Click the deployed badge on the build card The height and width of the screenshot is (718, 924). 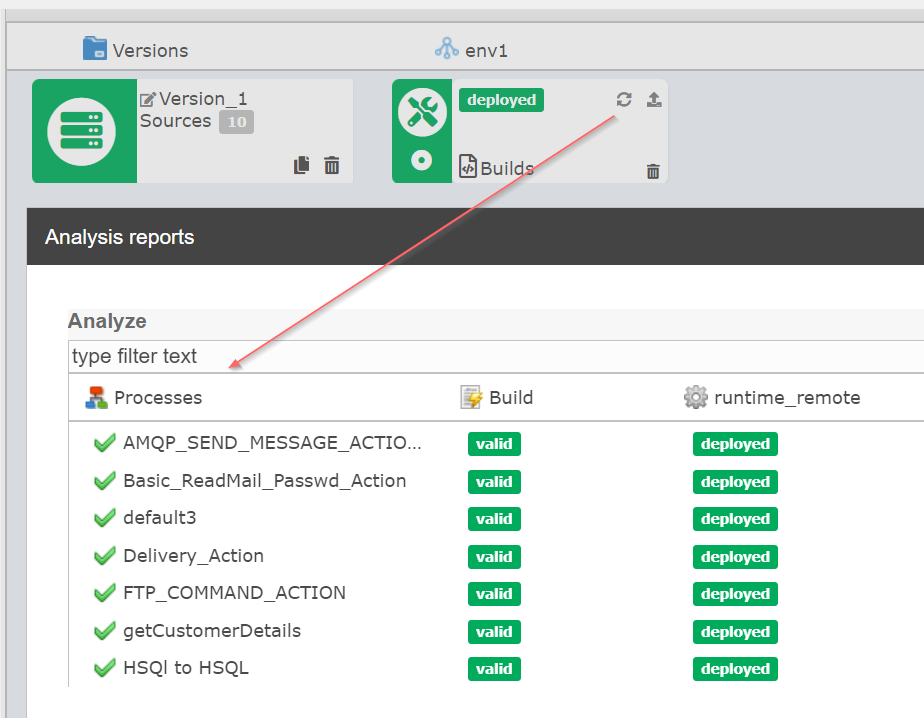[501, 100]
